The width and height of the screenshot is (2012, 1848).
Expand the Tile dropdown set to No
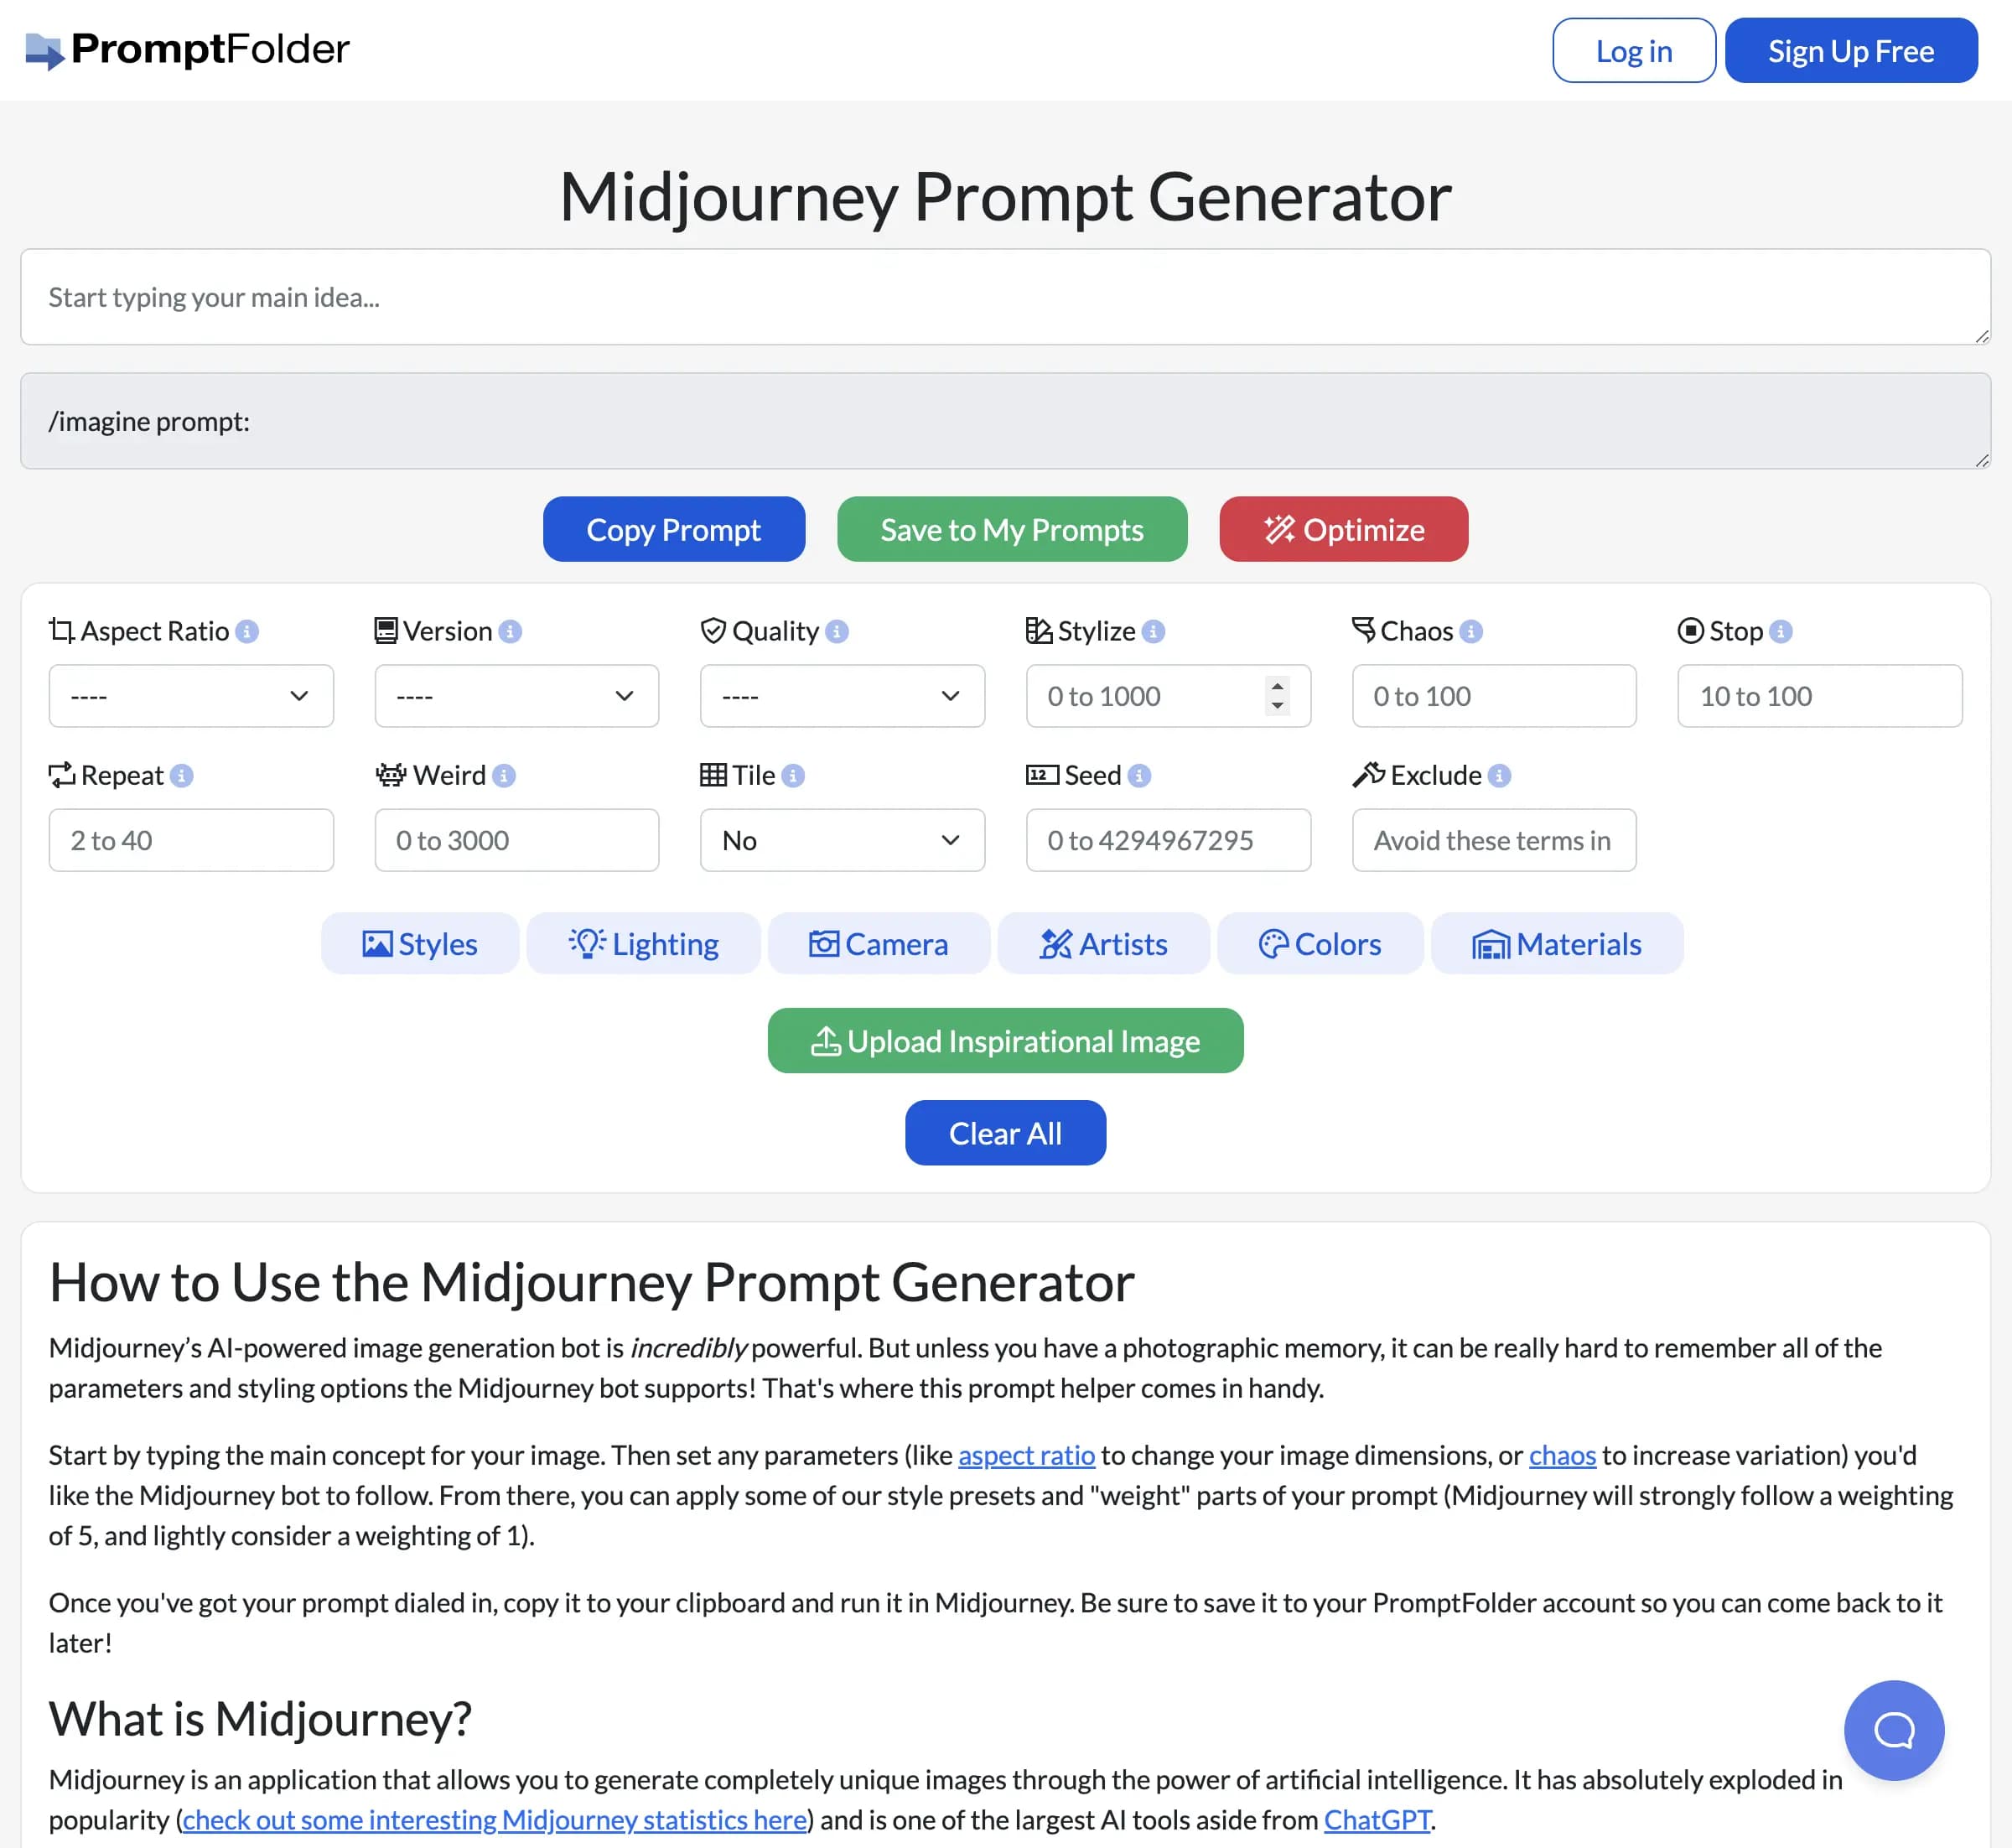click(x=842, y=840)
